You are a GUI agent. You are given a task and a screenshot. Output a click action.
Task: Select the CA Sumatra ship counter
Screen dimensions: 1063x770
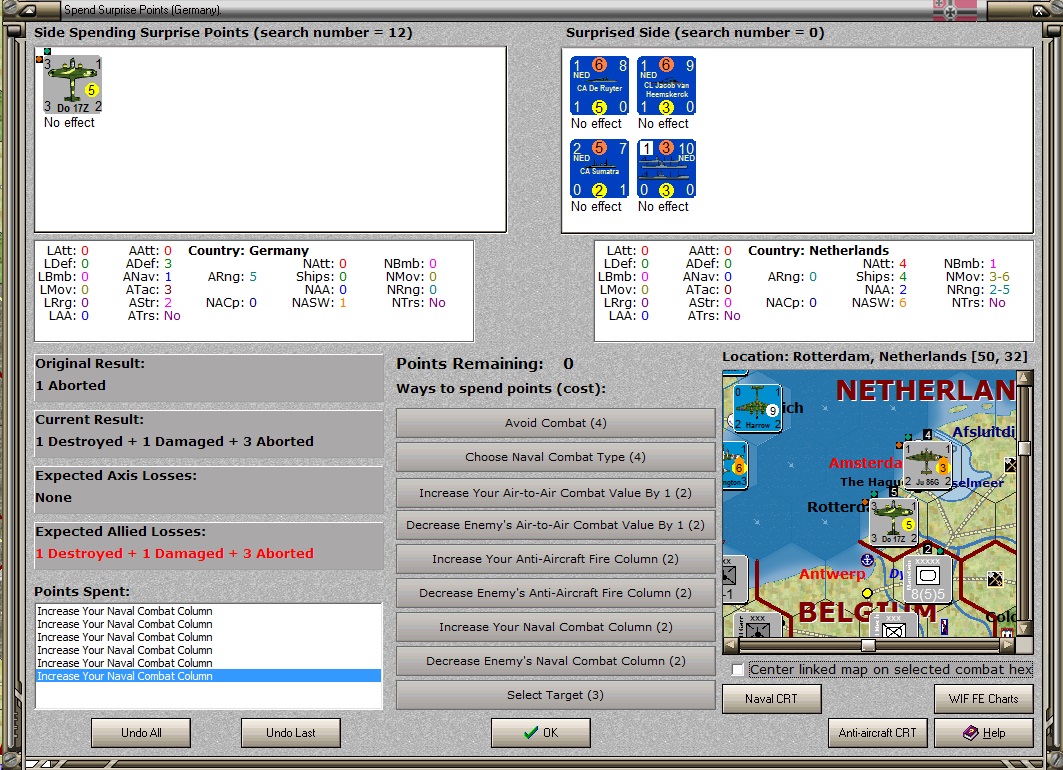coord(599,168)
